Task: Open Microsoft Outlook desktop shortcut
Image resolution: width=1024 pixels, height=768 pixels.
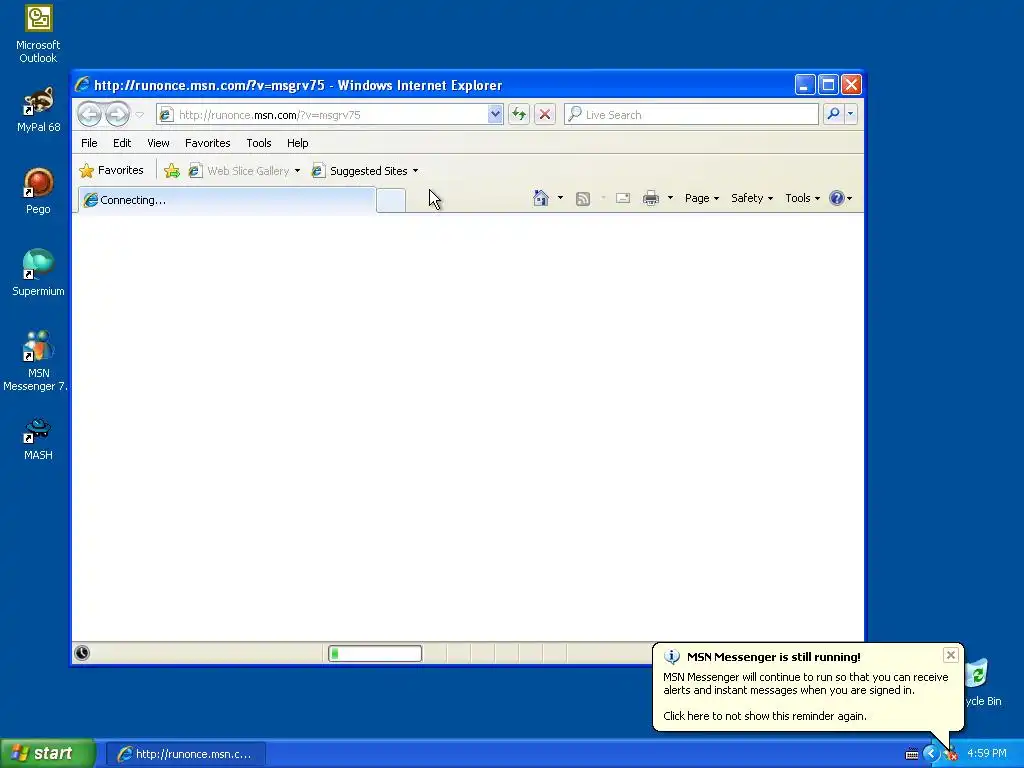Action: tap(38, 34)
